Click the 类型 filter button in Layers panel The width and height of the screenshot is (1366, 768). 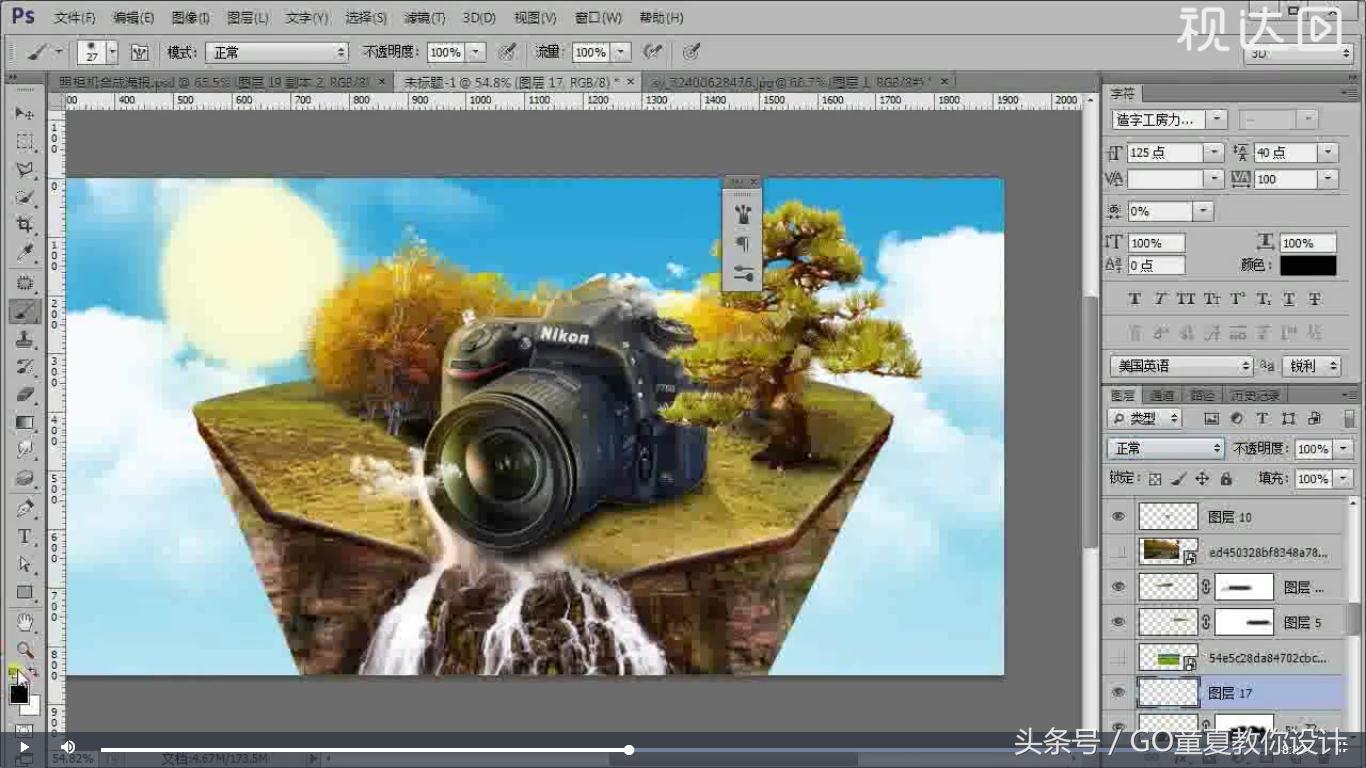[x=1143, y=418]
